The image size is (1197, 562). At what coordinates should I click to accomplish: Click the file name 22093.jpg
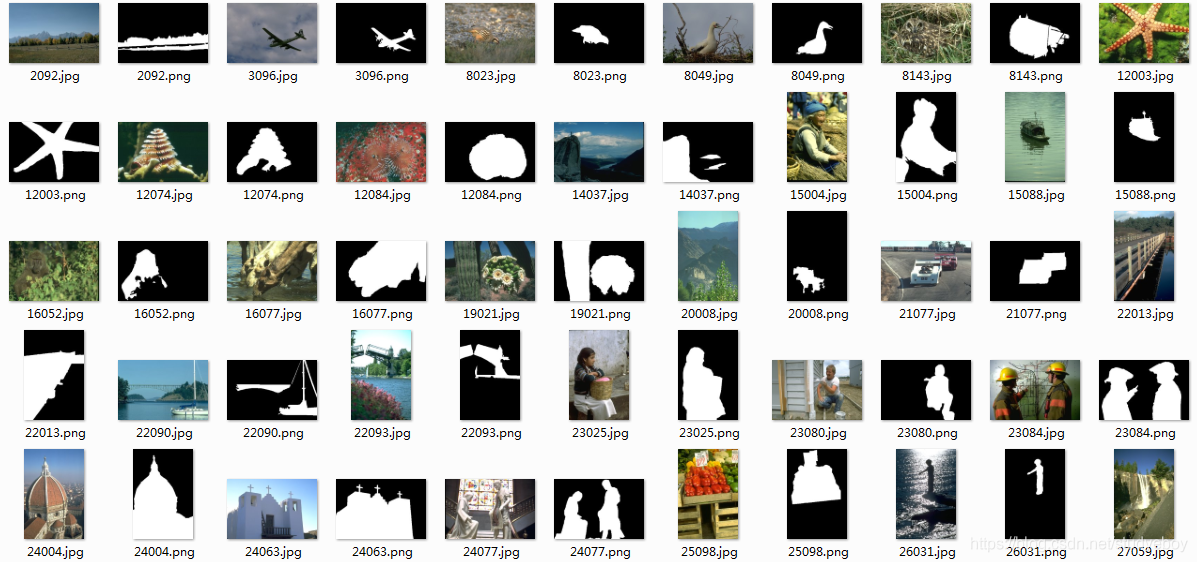pos(381,433)
